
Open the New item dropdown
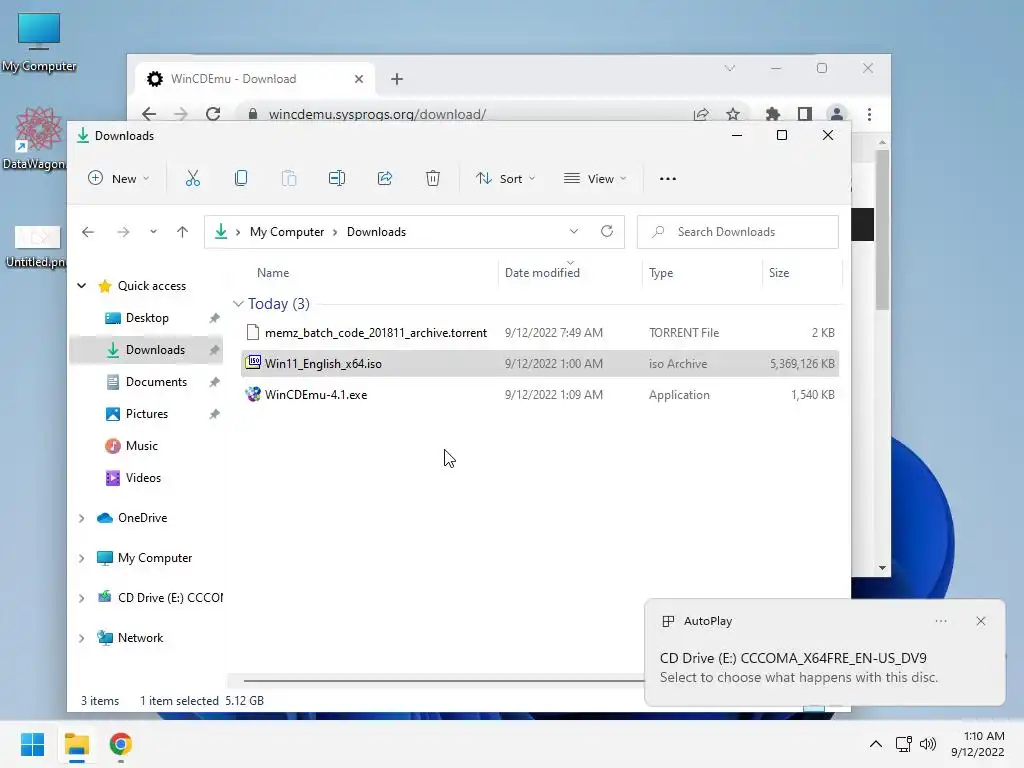point(119,178)
